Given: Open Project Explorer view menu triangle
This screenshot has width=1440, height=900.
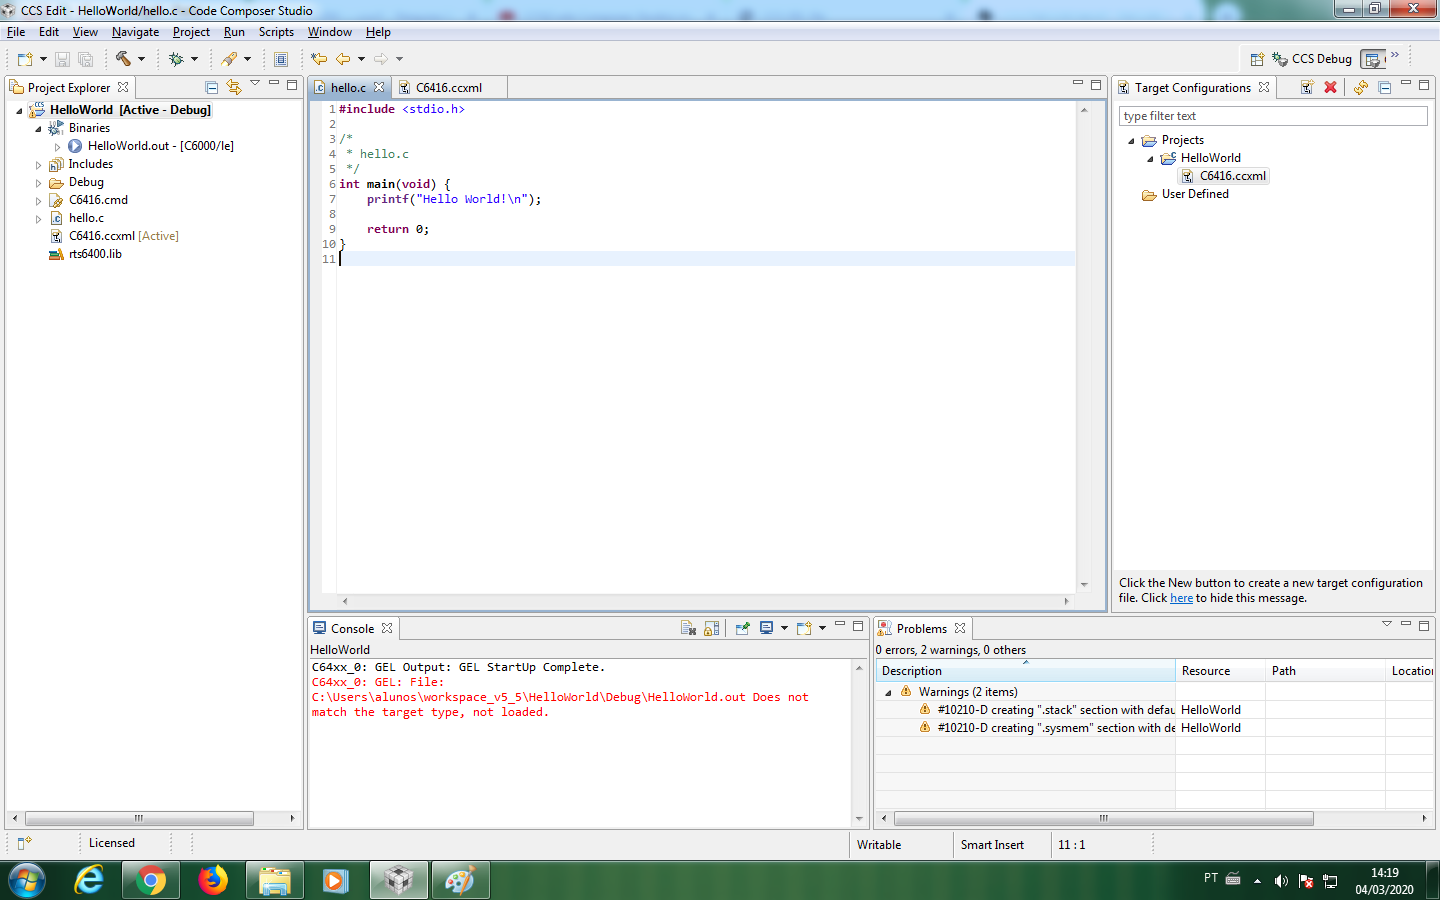Looking at the screenshot, I should tap(255, 83).
